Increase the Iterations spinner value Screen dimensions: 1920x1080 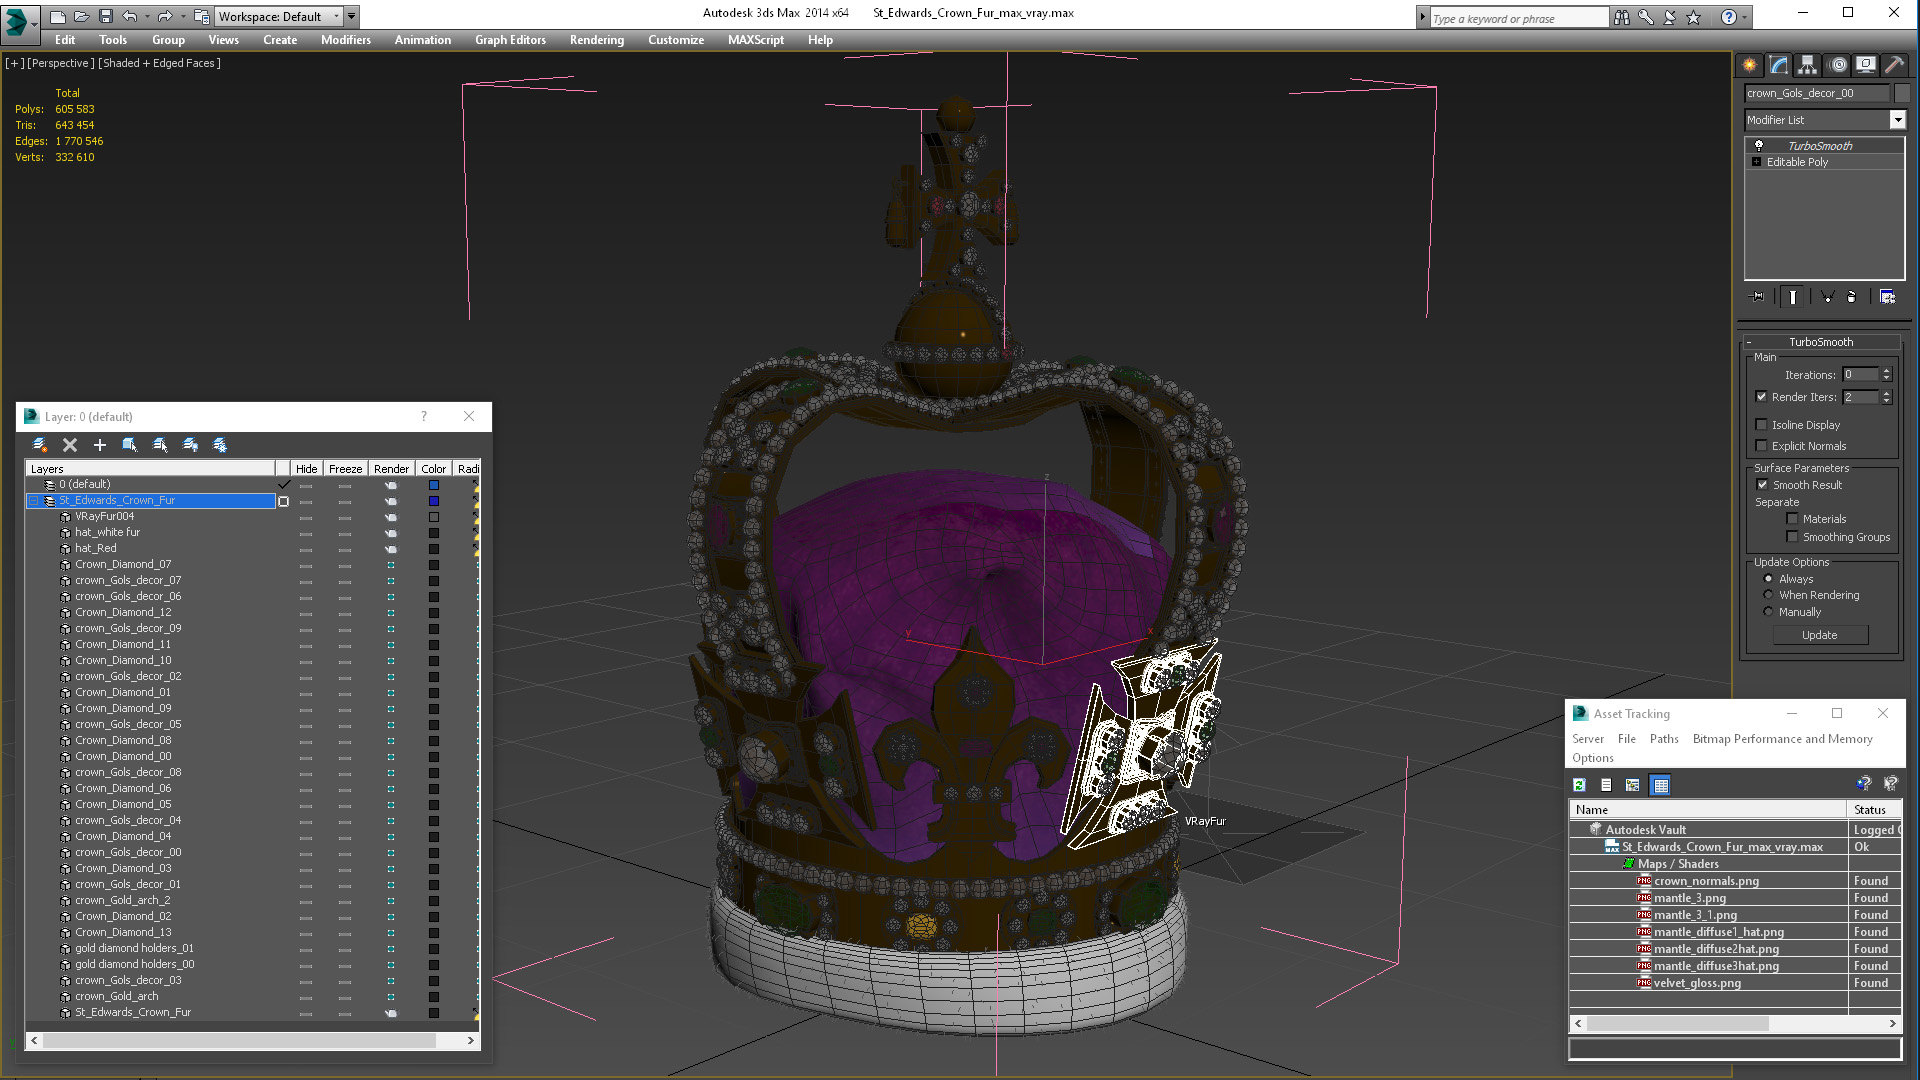(1886, 371)
